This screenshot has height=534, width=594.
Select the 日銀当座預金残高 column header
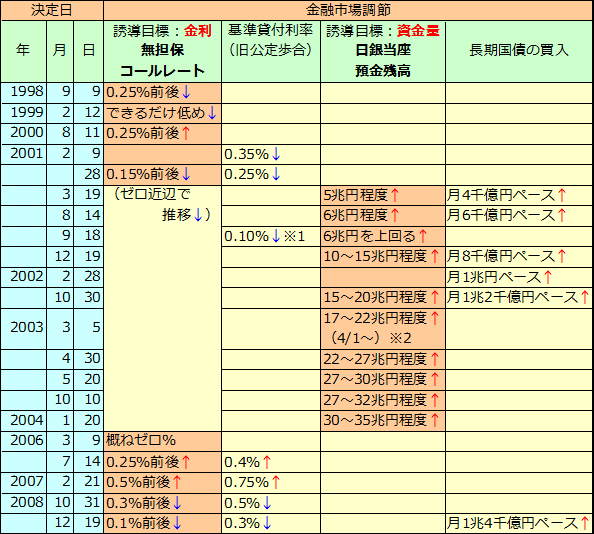(x=383, y=51)
